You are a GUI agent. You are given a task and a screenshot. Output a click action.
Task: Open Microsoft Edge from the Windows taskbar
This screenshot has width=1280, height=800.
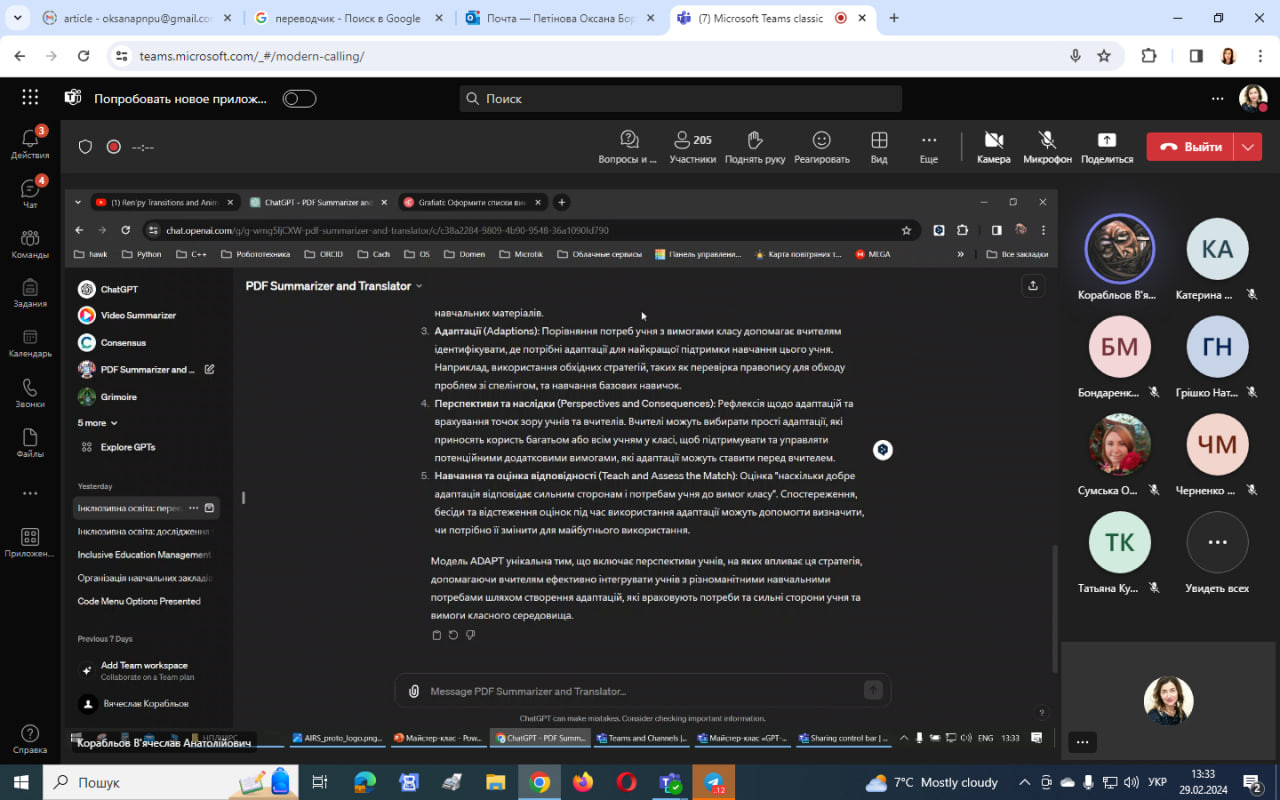(365, 782)
